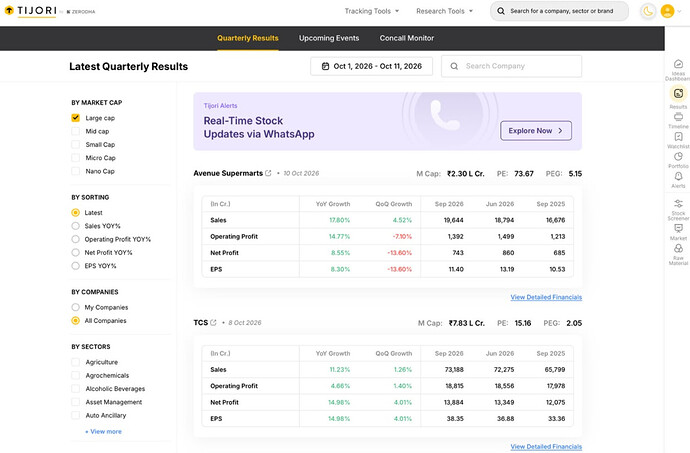The width and height of the screenshot is (690, 453).
Task: Open the Alerts bell icon
Action: (678, 176)
